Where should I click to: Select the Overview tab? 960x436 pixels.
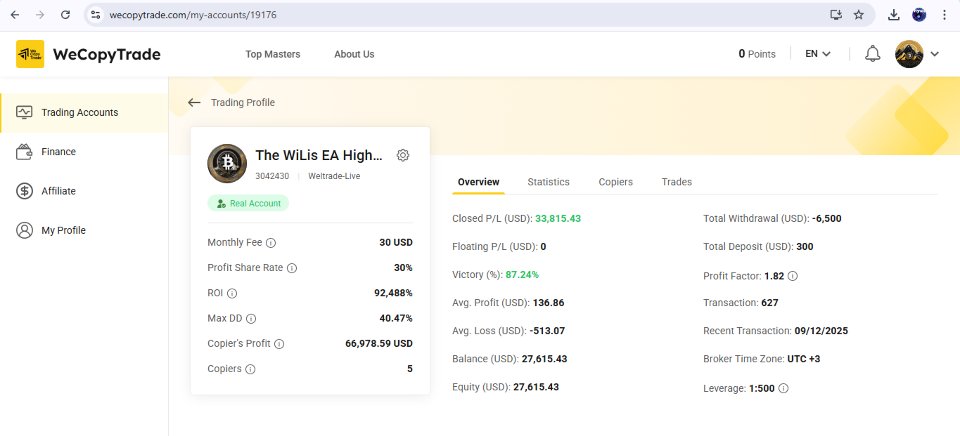click(479, 182)
